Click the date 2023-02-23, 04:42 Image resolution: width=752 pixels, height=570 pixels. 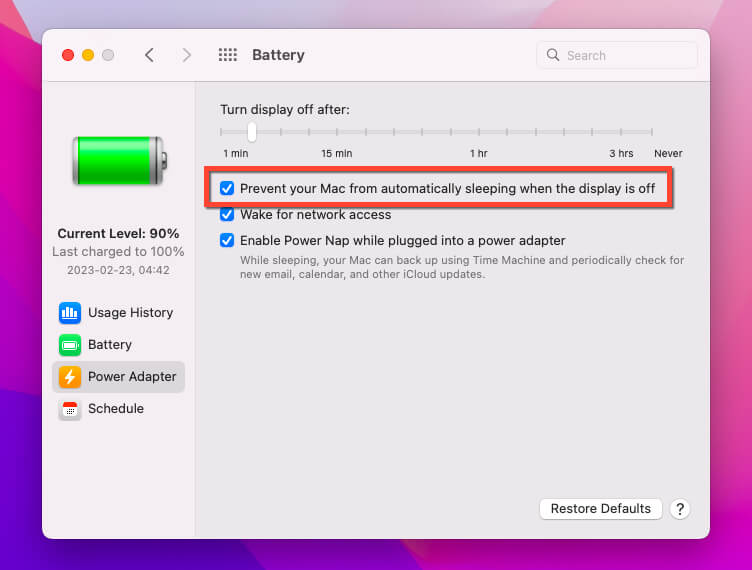click(118, 270)
